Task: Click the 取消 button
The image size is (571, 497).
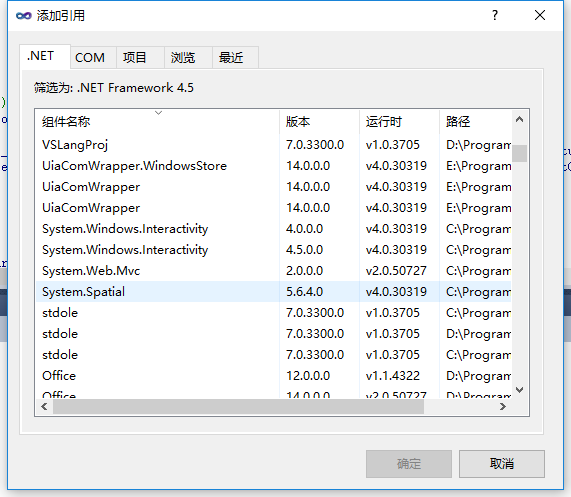Action: click(502, 464)
